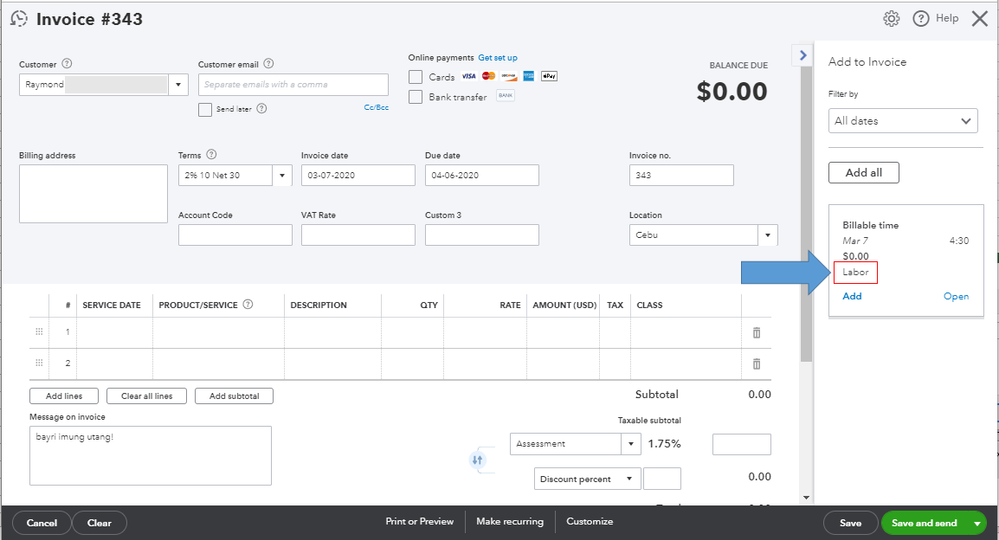Open the invoice history clock icon
This screenshot has width=999, height=540.
tap(19, 18)
